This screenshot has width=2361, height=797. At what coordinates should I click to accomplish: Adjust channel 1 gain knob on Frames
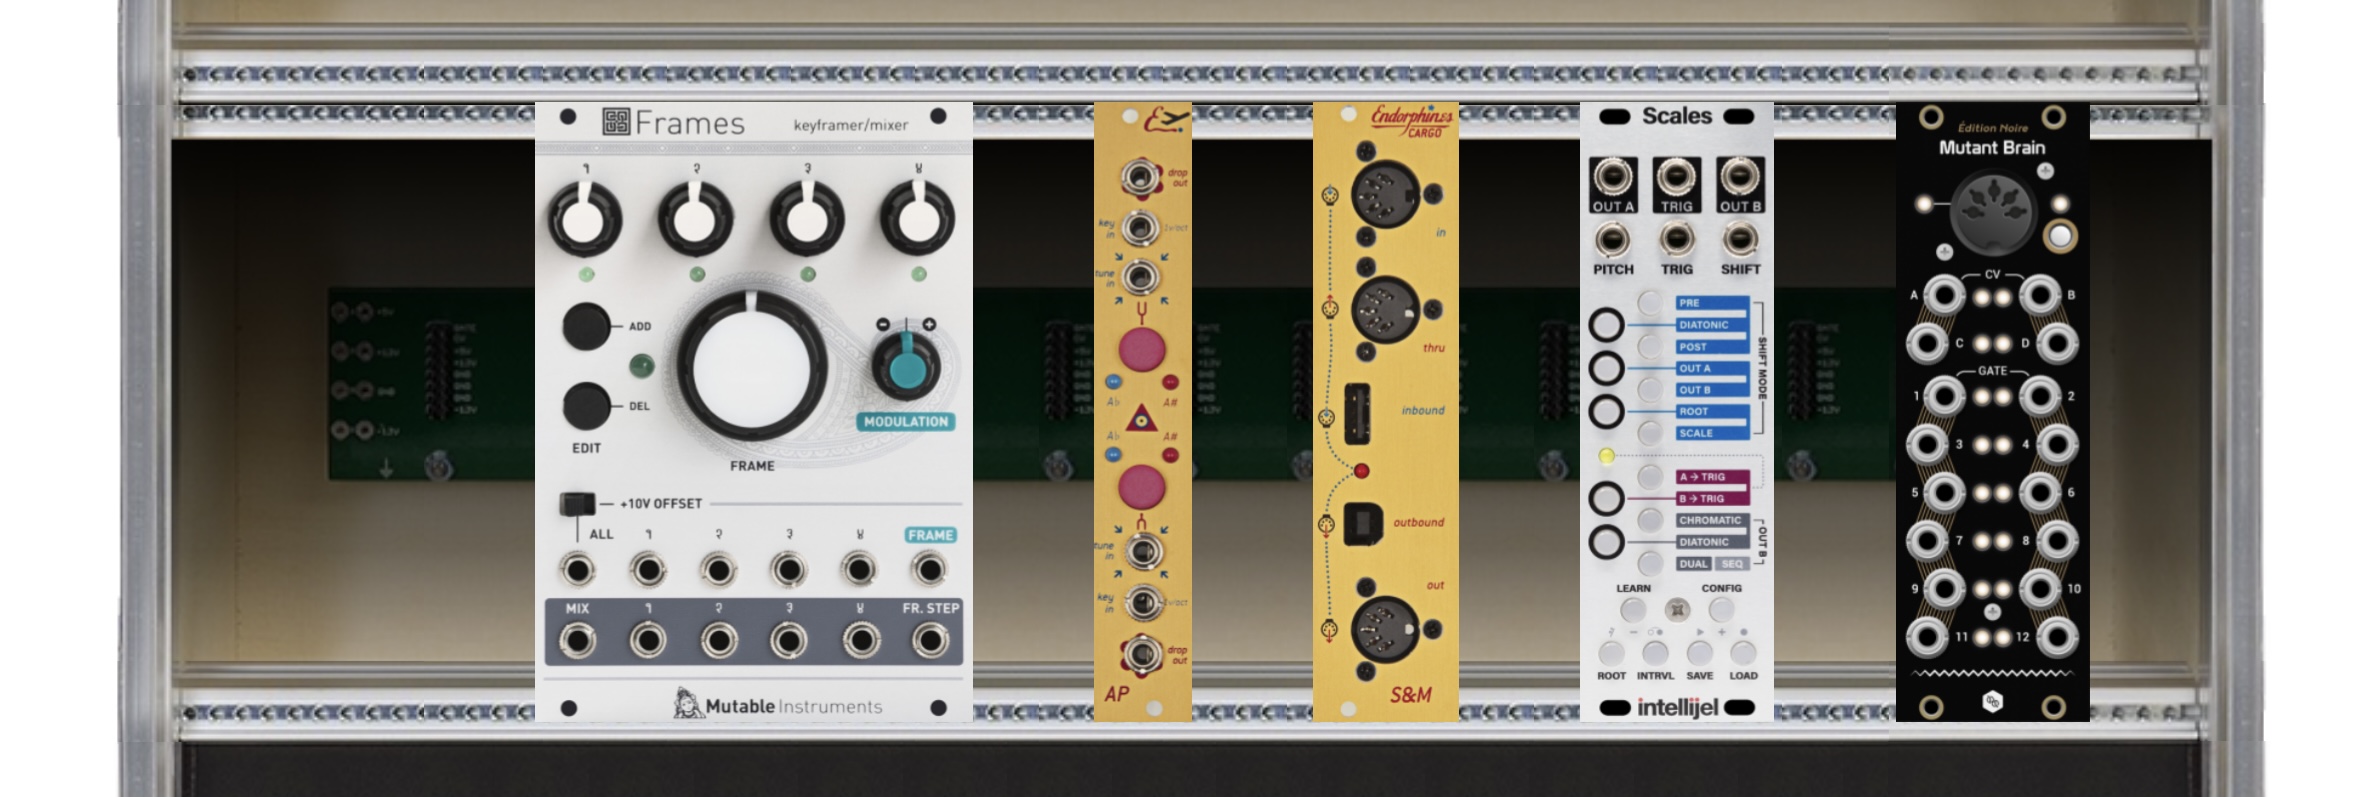tap(585, 218)
